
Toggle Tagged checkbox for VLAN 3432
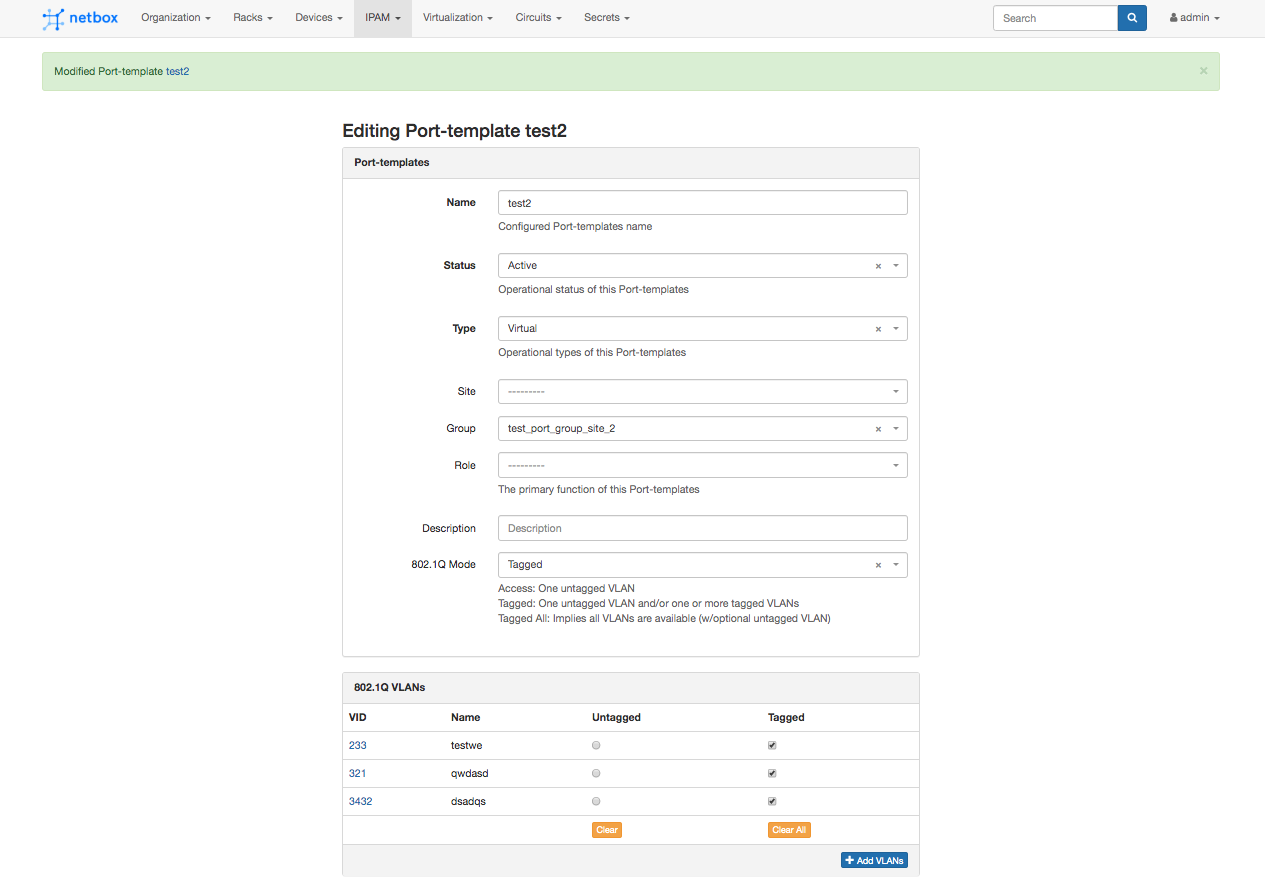tap(772, 801)
